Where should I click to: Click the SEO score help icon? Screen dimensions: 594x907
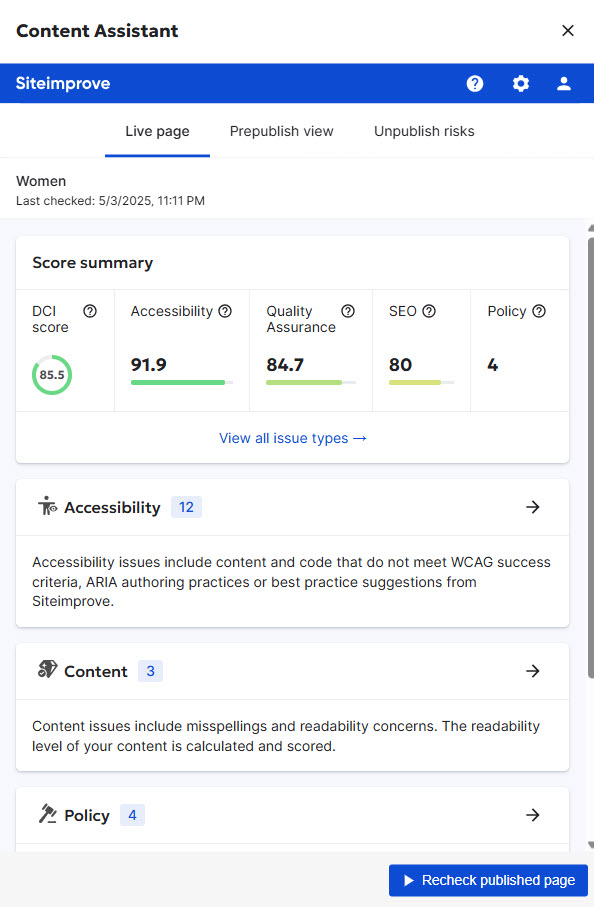(x=429, y=311)
